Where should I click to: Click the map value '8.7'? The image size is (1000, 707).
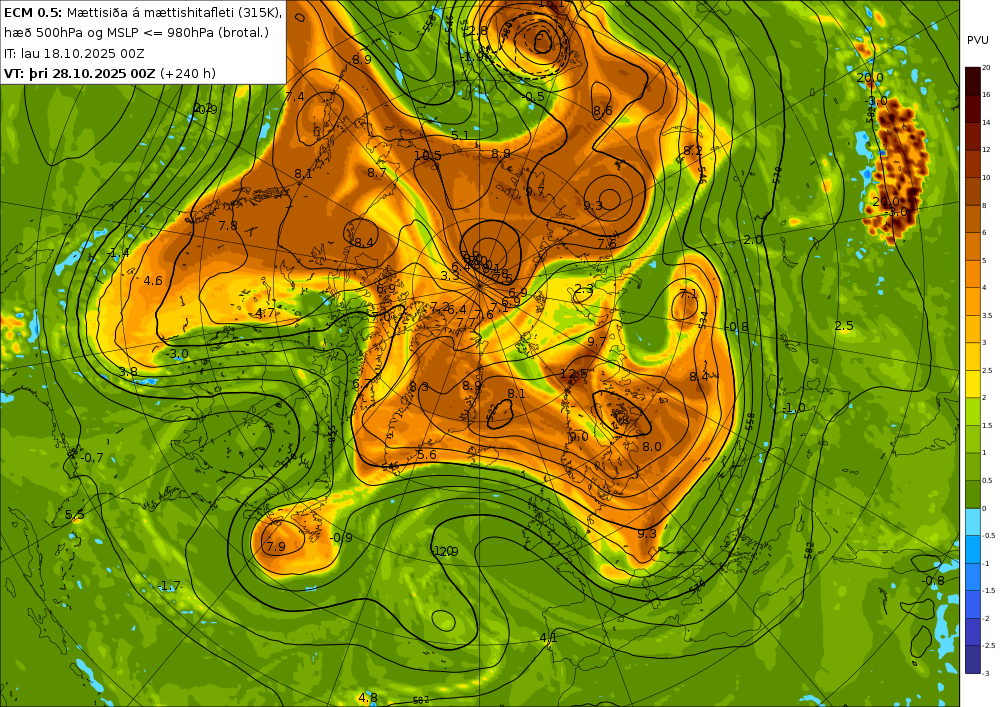pyautogui.click(x=377, y=172)
